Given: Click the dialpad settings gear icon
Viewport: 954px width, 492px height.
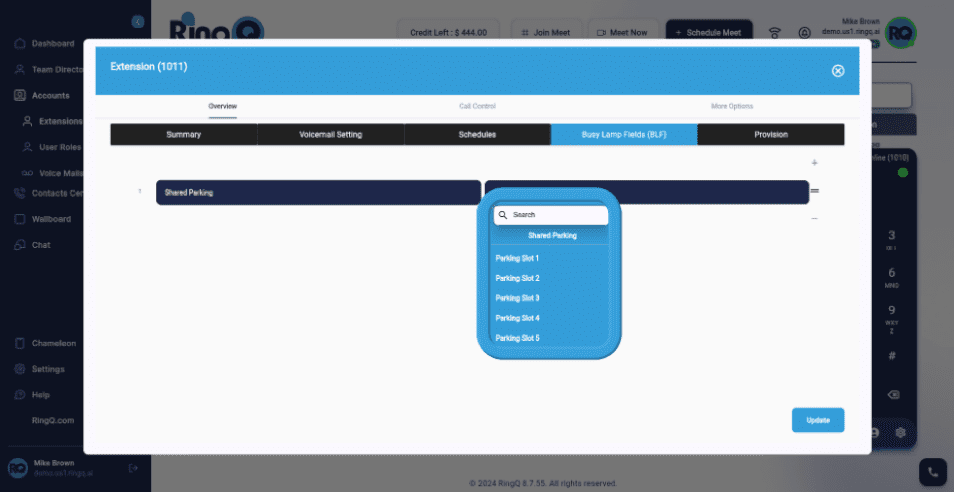Looking at the screenshot, I should coord(900,432).
